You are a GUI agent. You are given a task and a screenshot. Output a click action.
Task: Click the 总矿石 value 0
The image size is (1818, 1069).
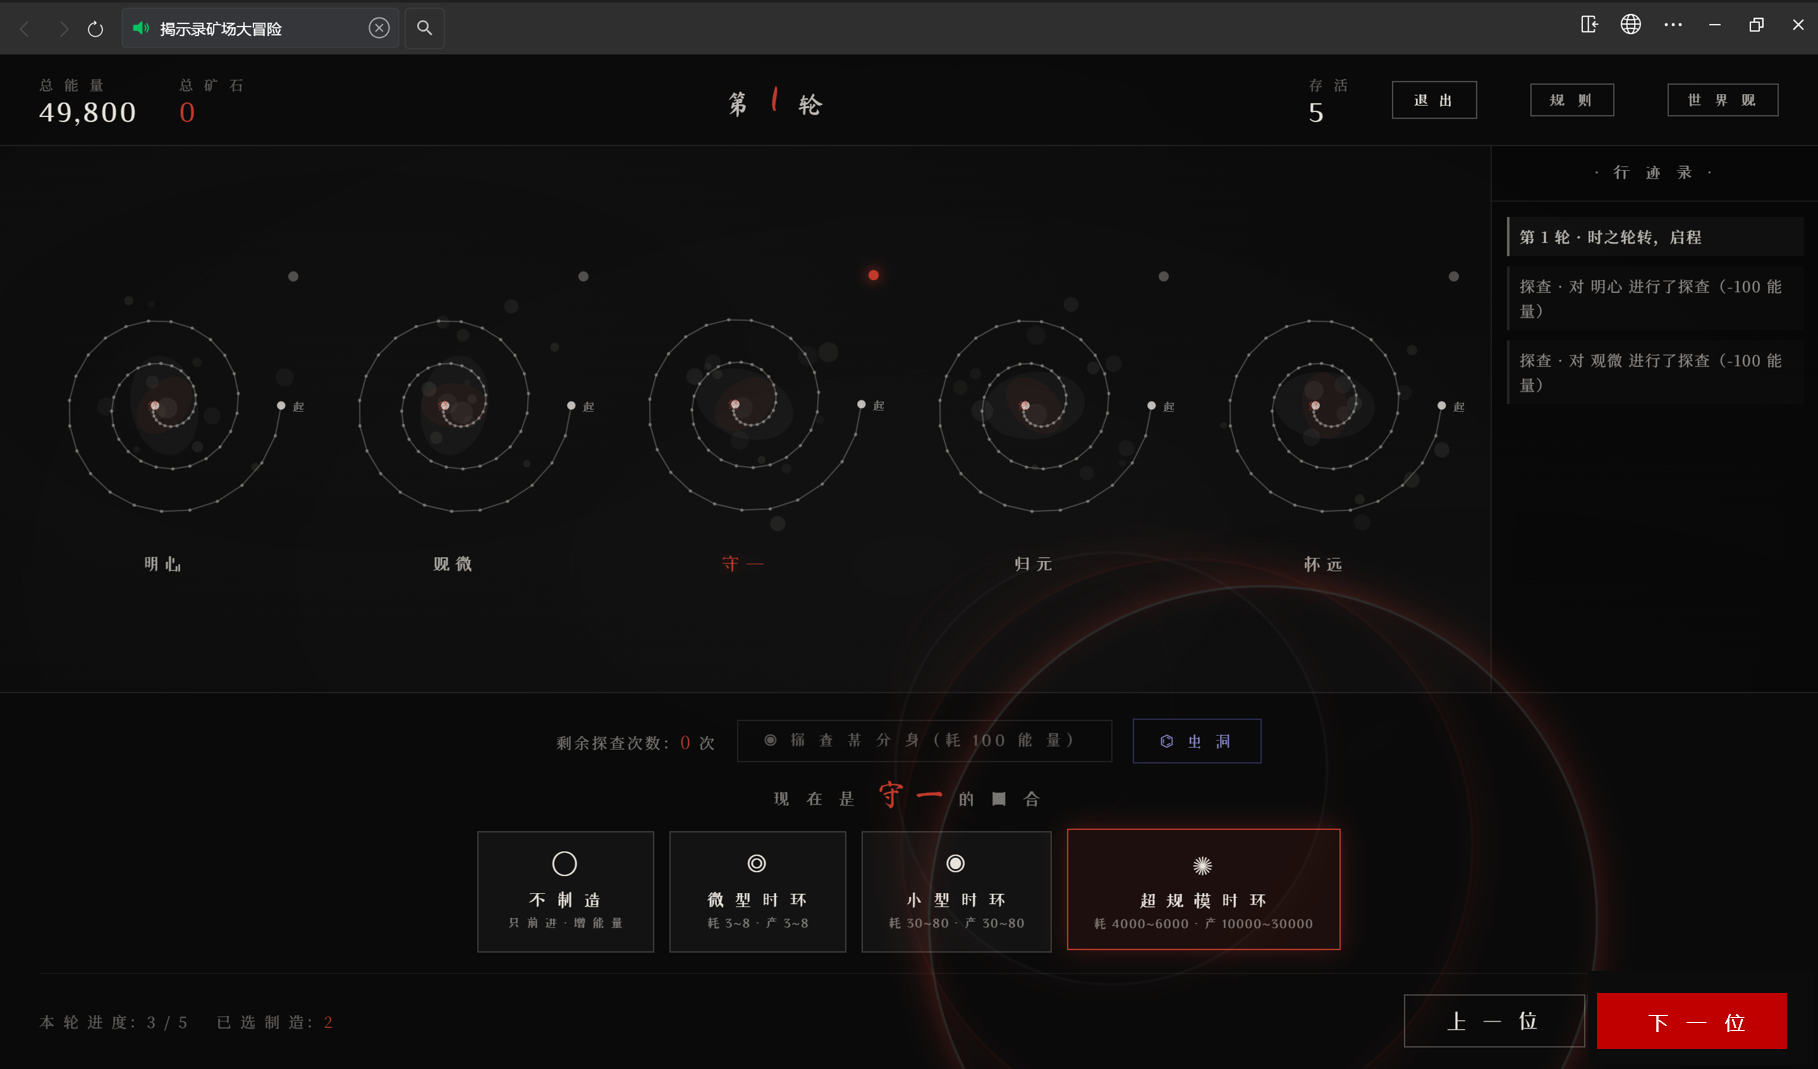187,112
